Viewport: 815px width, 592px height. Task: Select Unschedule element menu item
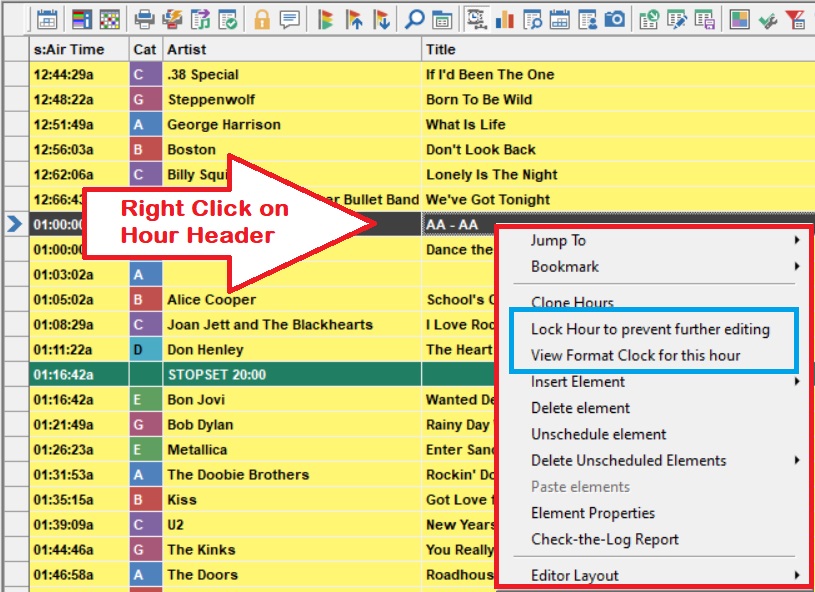click(598, 434)
